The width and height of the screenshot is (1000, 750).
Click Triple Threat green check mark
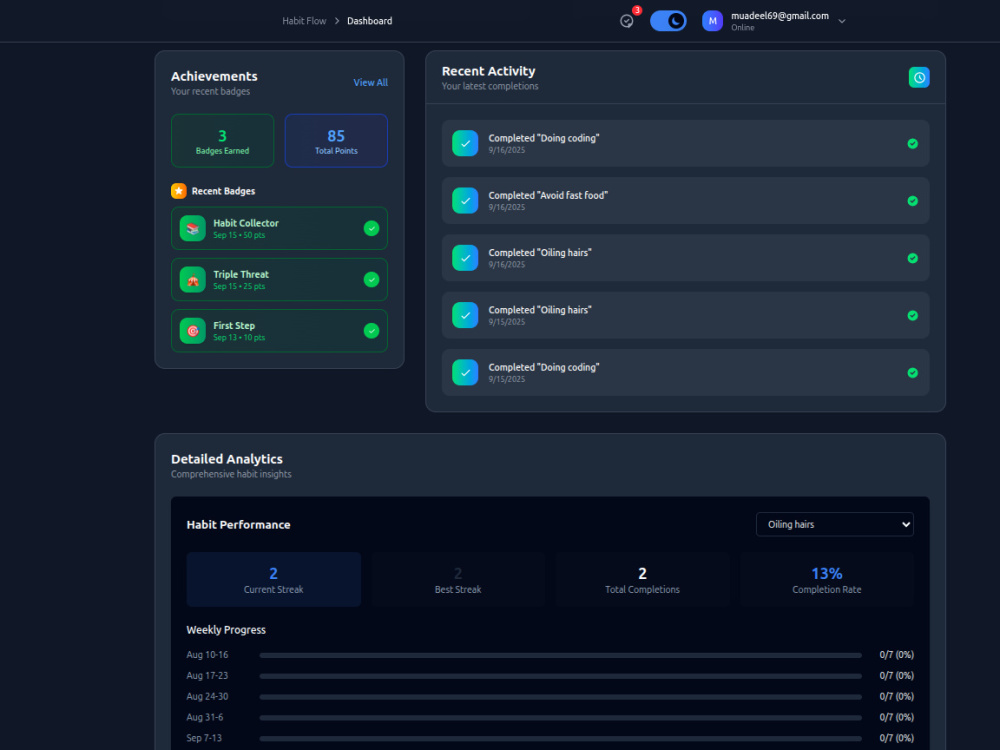[x=371, y=279]
